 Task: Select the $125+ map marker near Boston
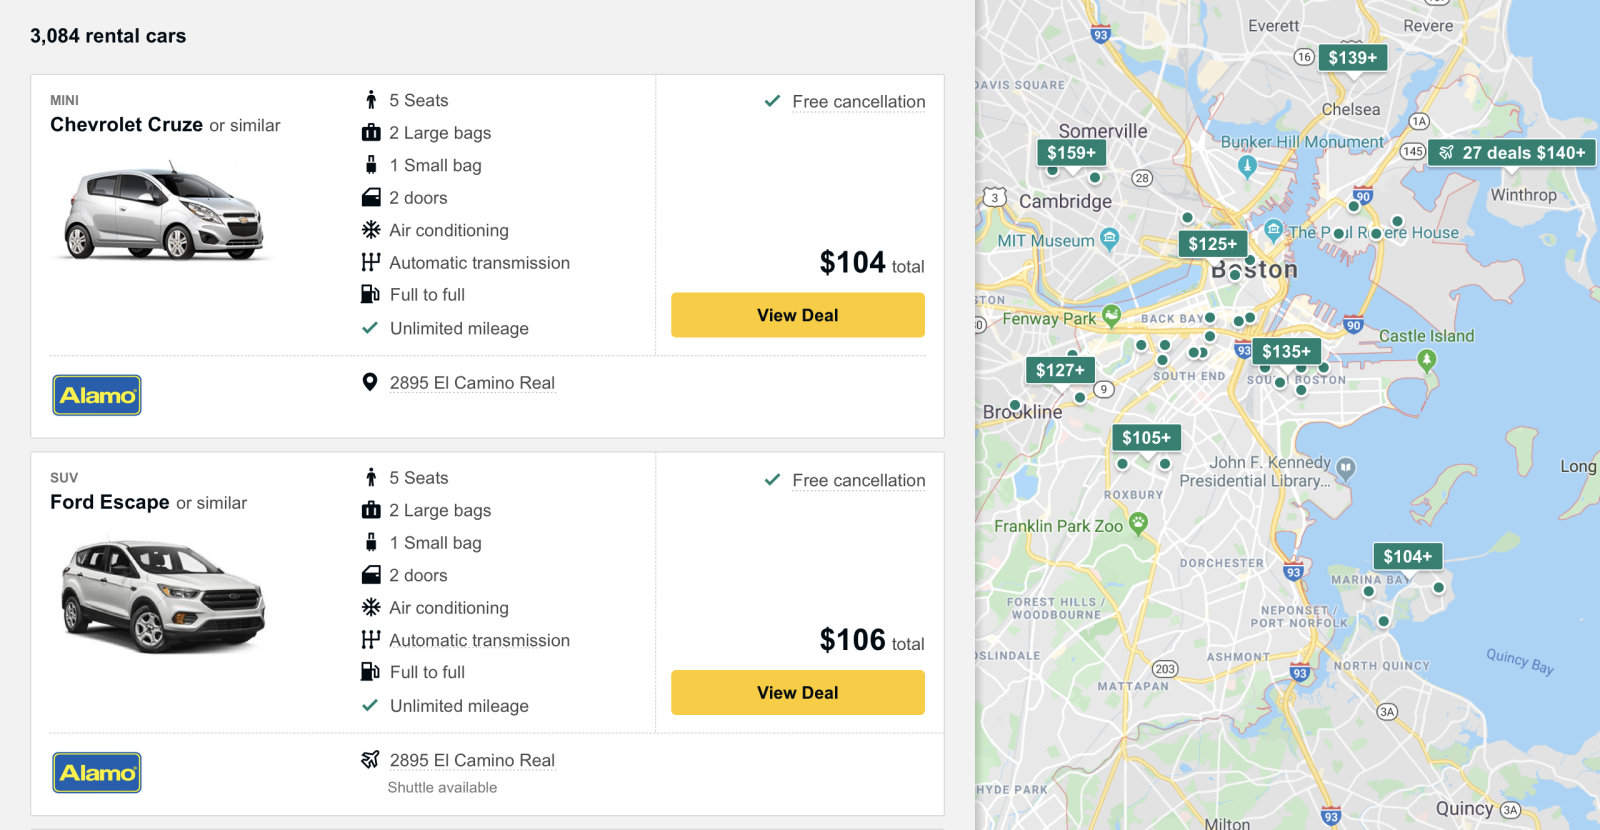coord(1212,244)
